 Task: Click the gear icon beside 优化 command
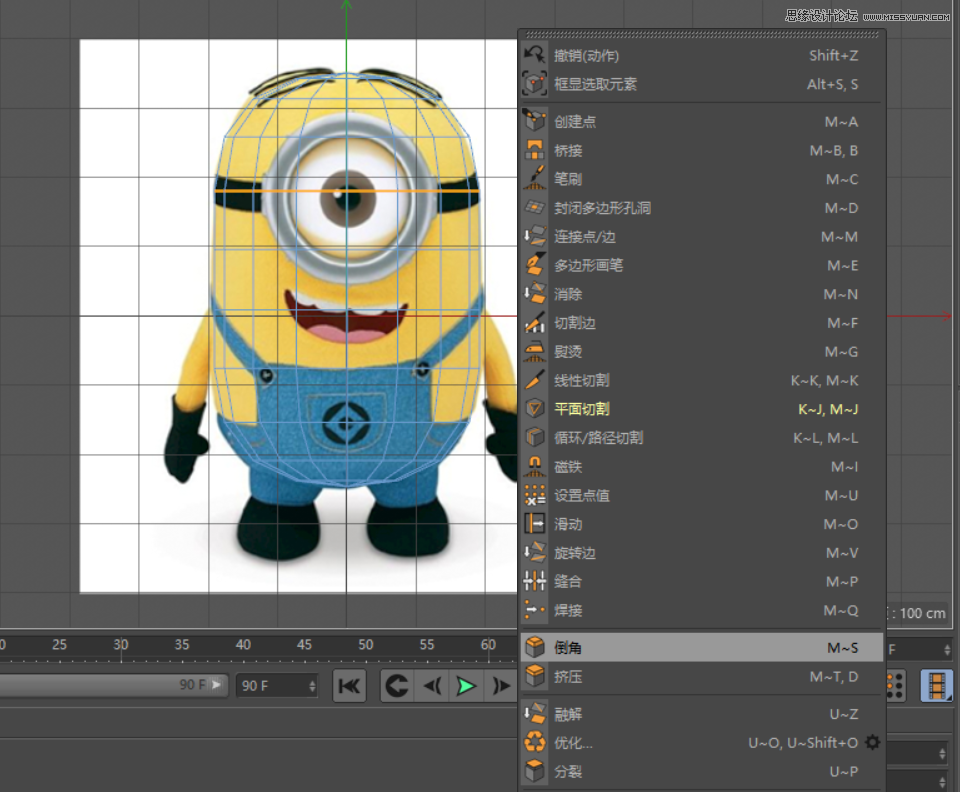(x=872, y=742)
